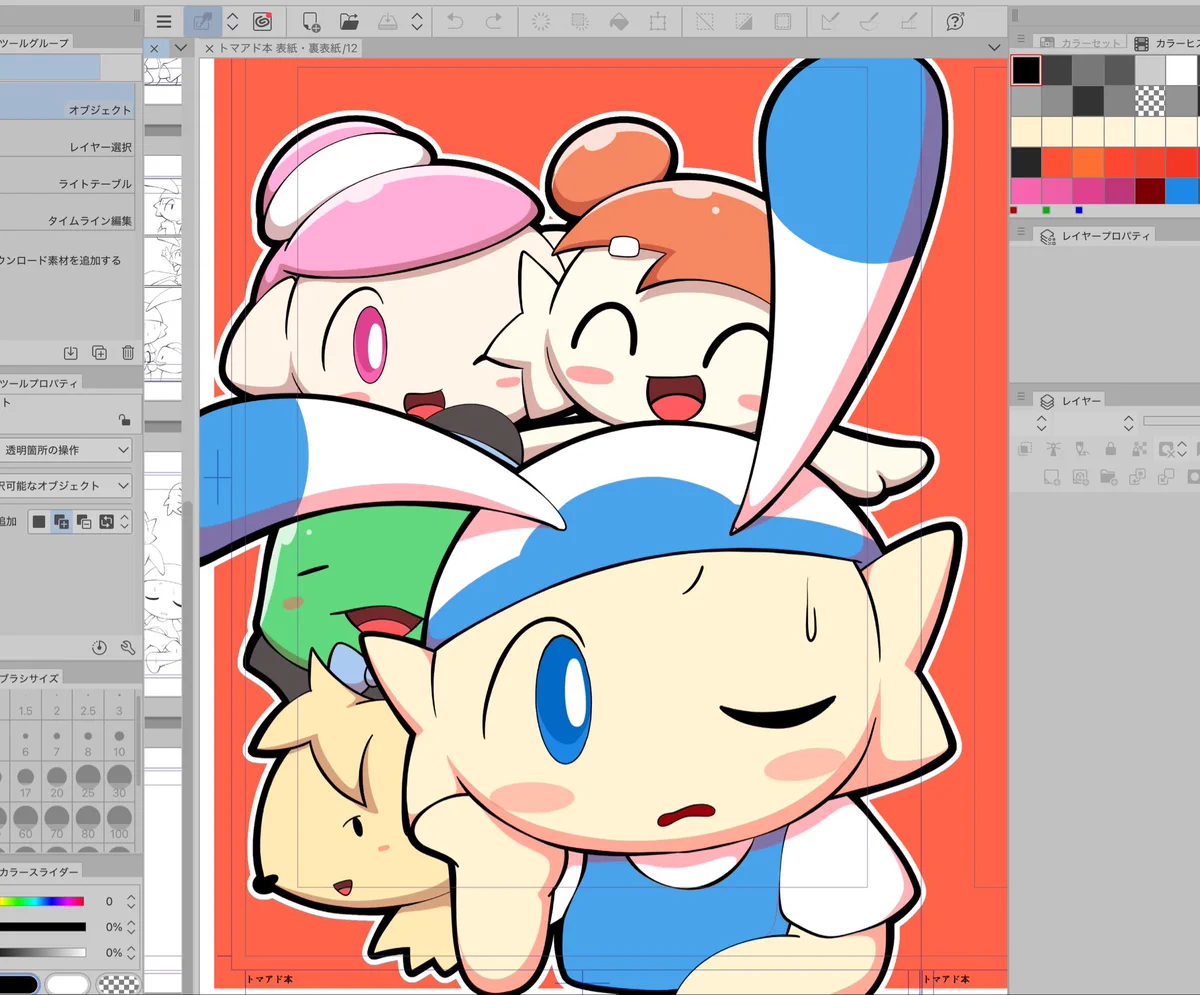Click the save icon in the command bar
The height and width of the screenshot is (995, 1200).
pos(388,21)
